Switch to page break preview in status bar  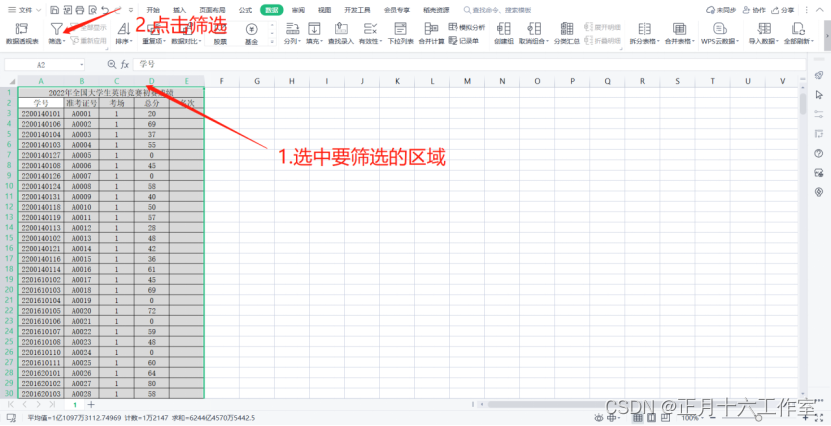[x=665, y=418]
